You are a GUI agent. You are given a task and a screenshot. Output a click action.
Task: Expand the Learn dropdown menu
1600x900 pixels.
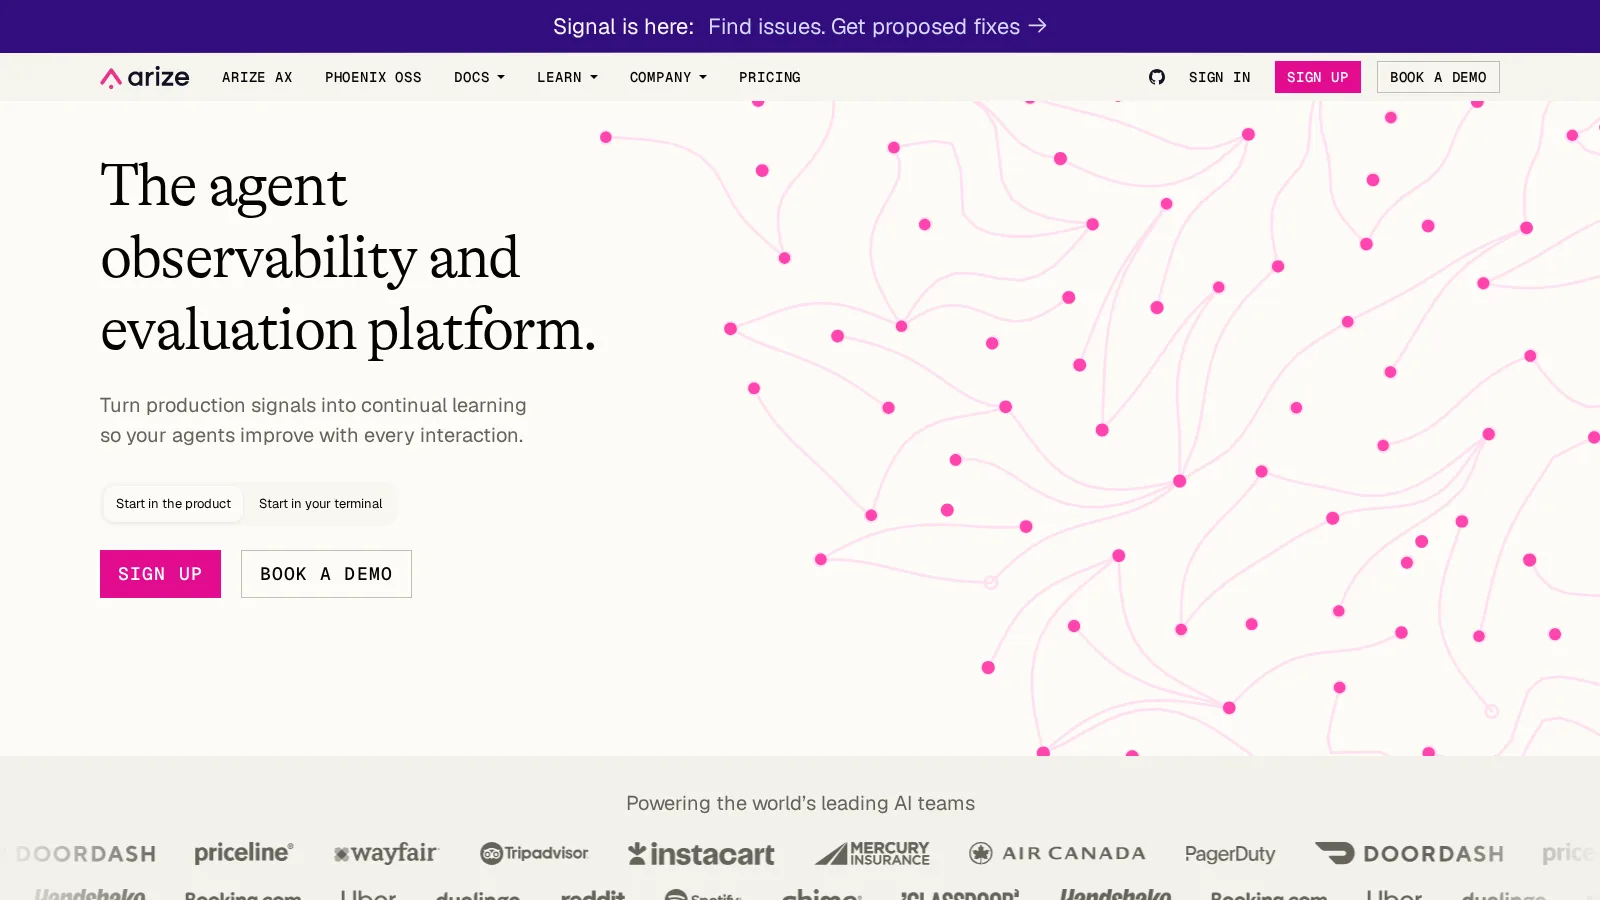[567, 77]
